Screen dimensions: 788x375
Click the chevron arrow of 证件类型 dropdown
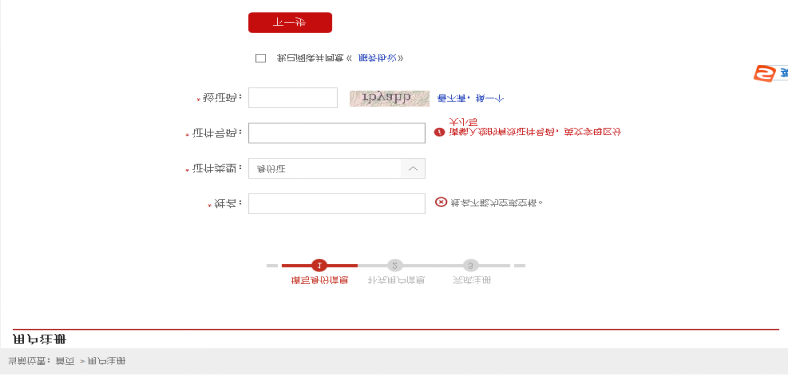413,168
